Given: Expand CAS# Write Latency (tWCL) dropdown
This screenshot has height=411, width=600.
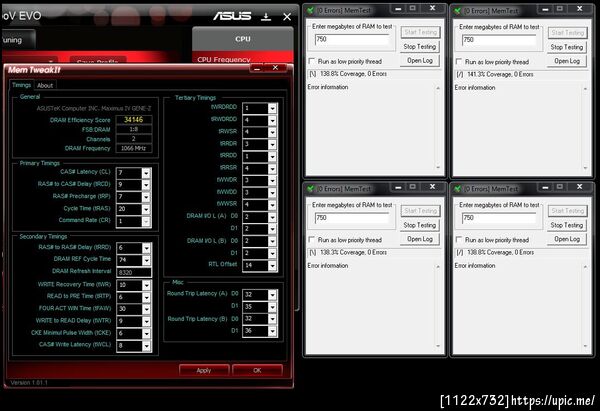Looking at the screenshot, I should [x=146, y=346].
